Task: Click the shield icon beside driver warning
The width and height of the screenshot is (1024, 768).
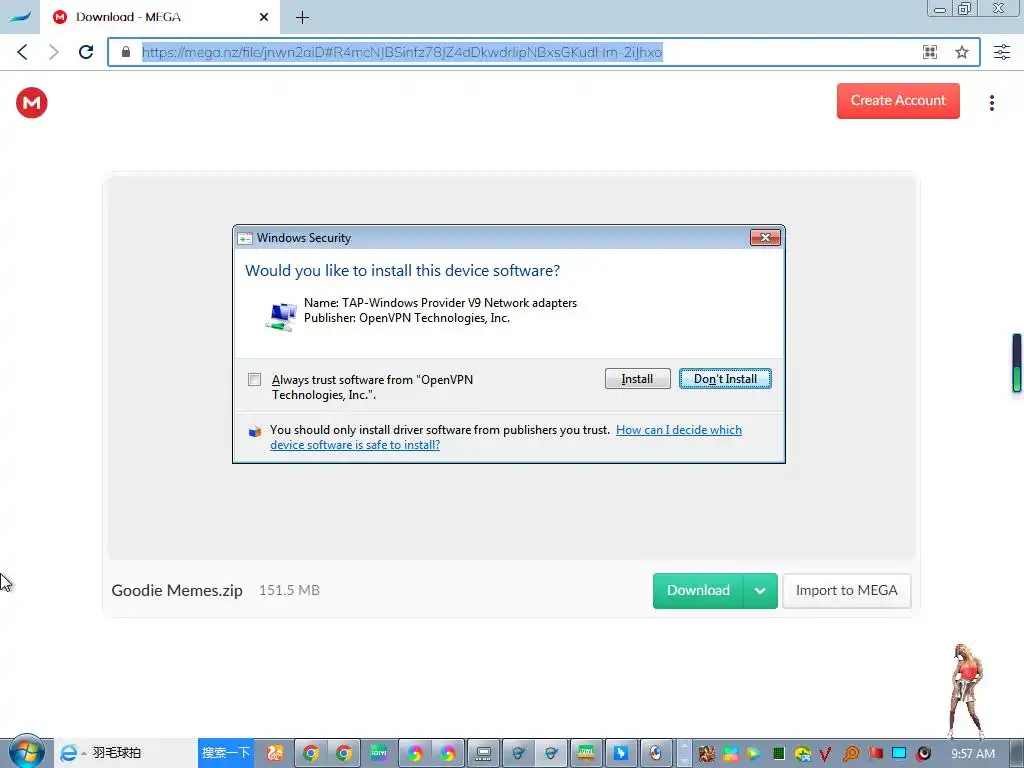Action: click(x=255, y=431)
